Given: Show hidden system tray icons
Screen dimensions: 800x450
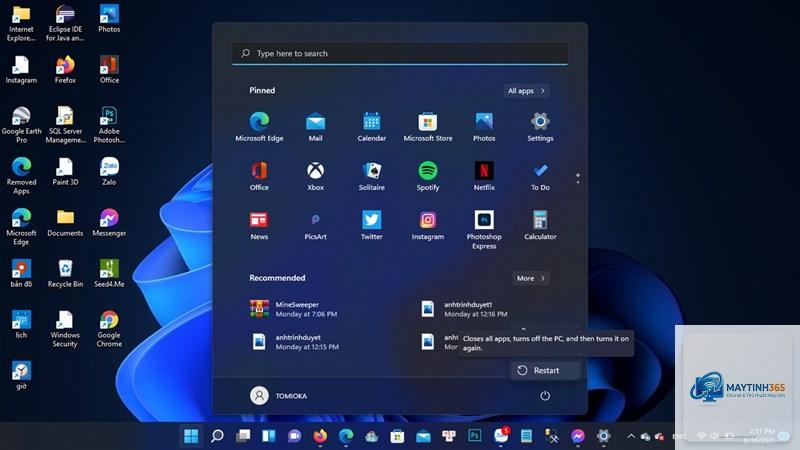Looking at the screenshot, I should (x=631, y=436).
